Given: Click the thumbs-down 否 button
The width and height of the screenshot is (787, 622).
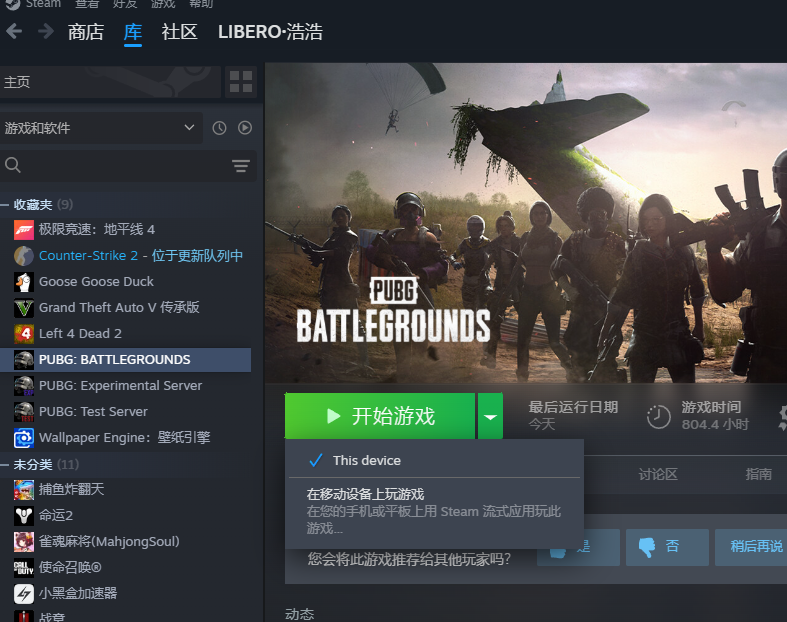Looking at the screenshot, I should [660, 546].
